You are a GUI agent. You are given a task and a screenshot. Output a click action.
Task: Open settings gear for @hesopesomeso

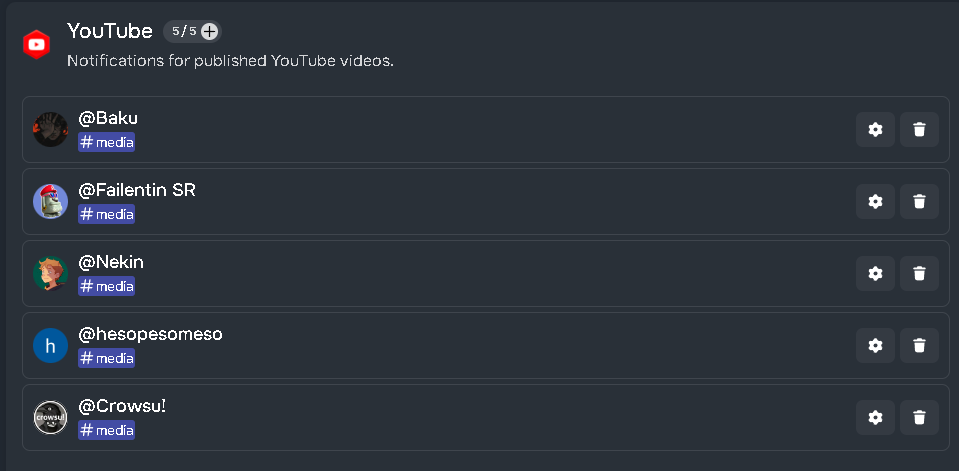[x=875, y=346]
